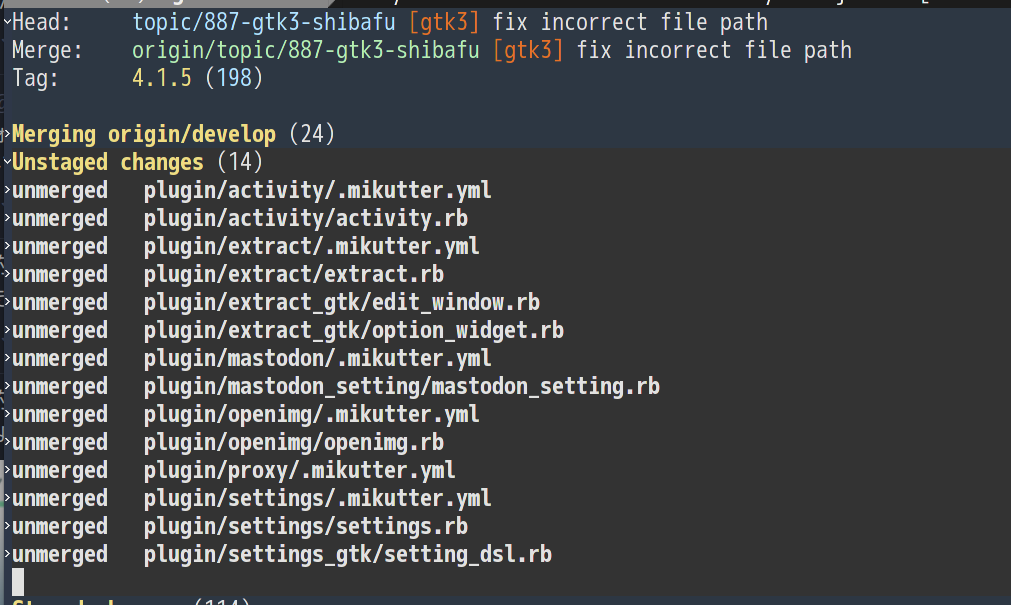Click plugin/settings/settings.rb in the list
Image resolution: width=1011 pixels, height=605 pixels.
coord(305,526)
